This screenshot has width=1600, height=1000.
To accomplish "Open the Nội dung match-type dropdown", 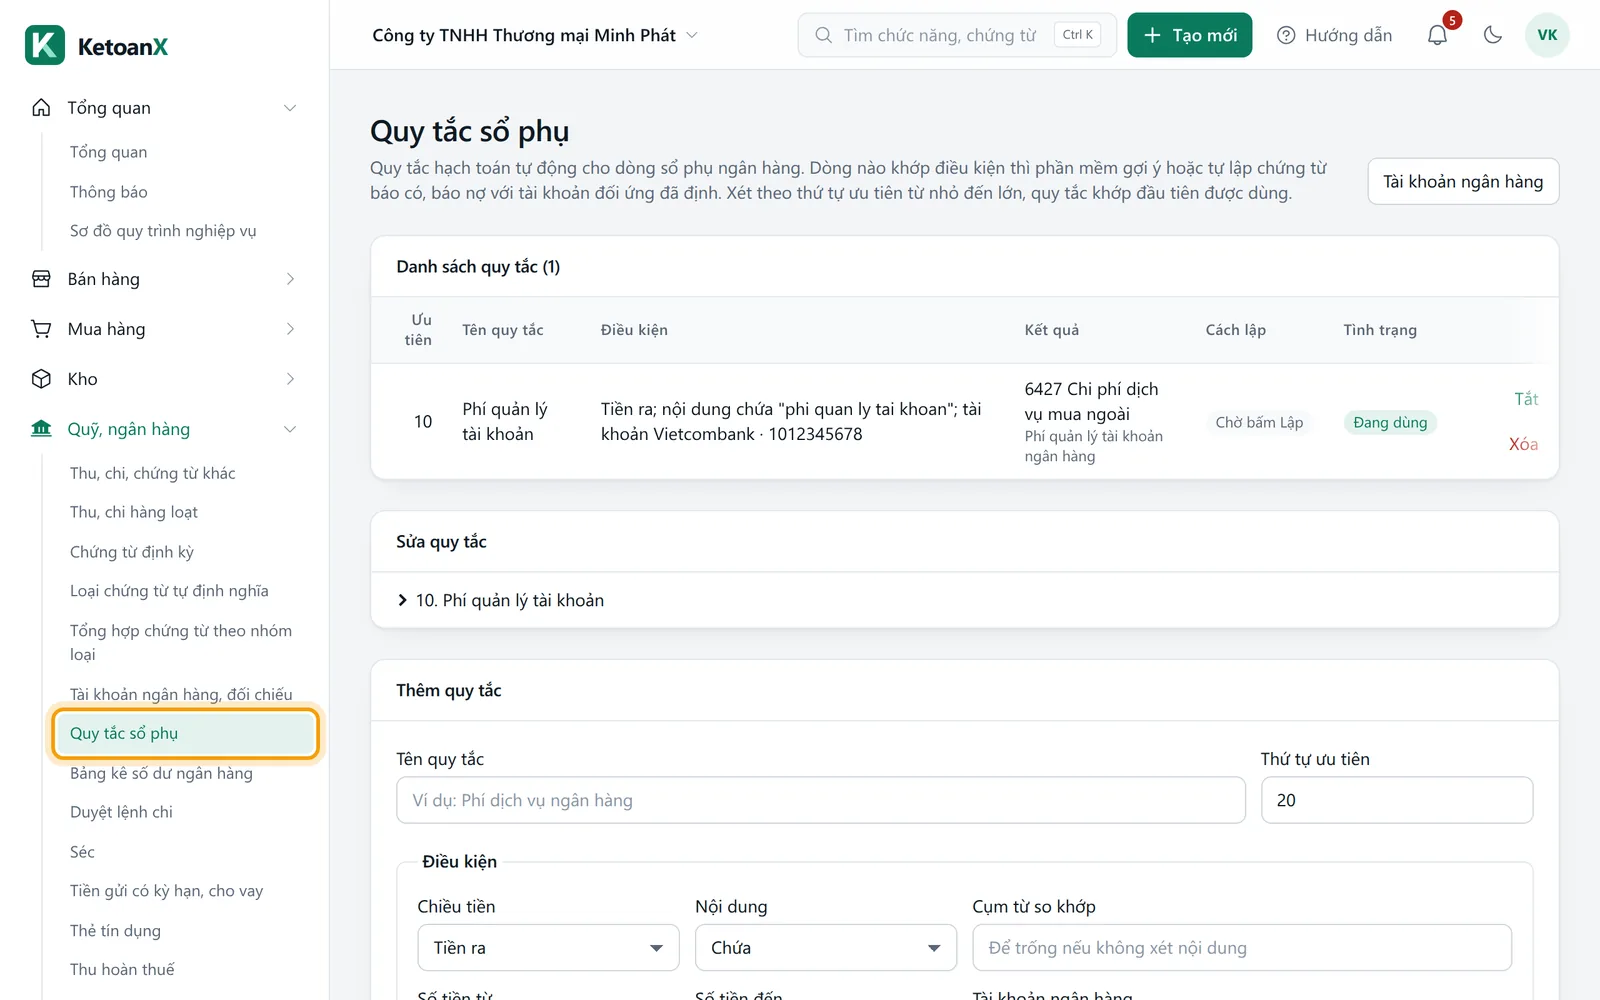I will (826, 948).
